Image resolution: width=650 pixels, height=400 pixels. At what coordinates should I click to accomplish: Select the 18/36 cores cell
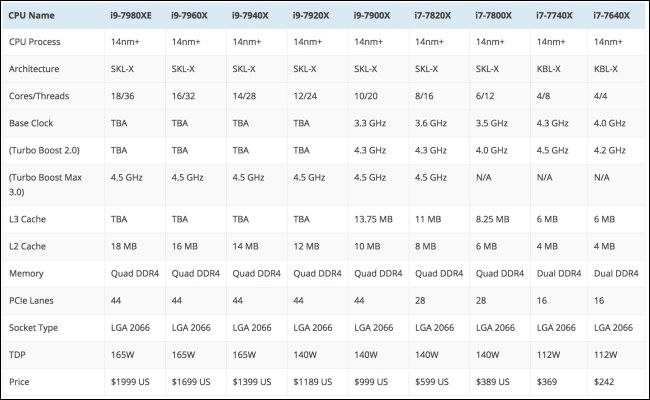(x=122, y=96)
